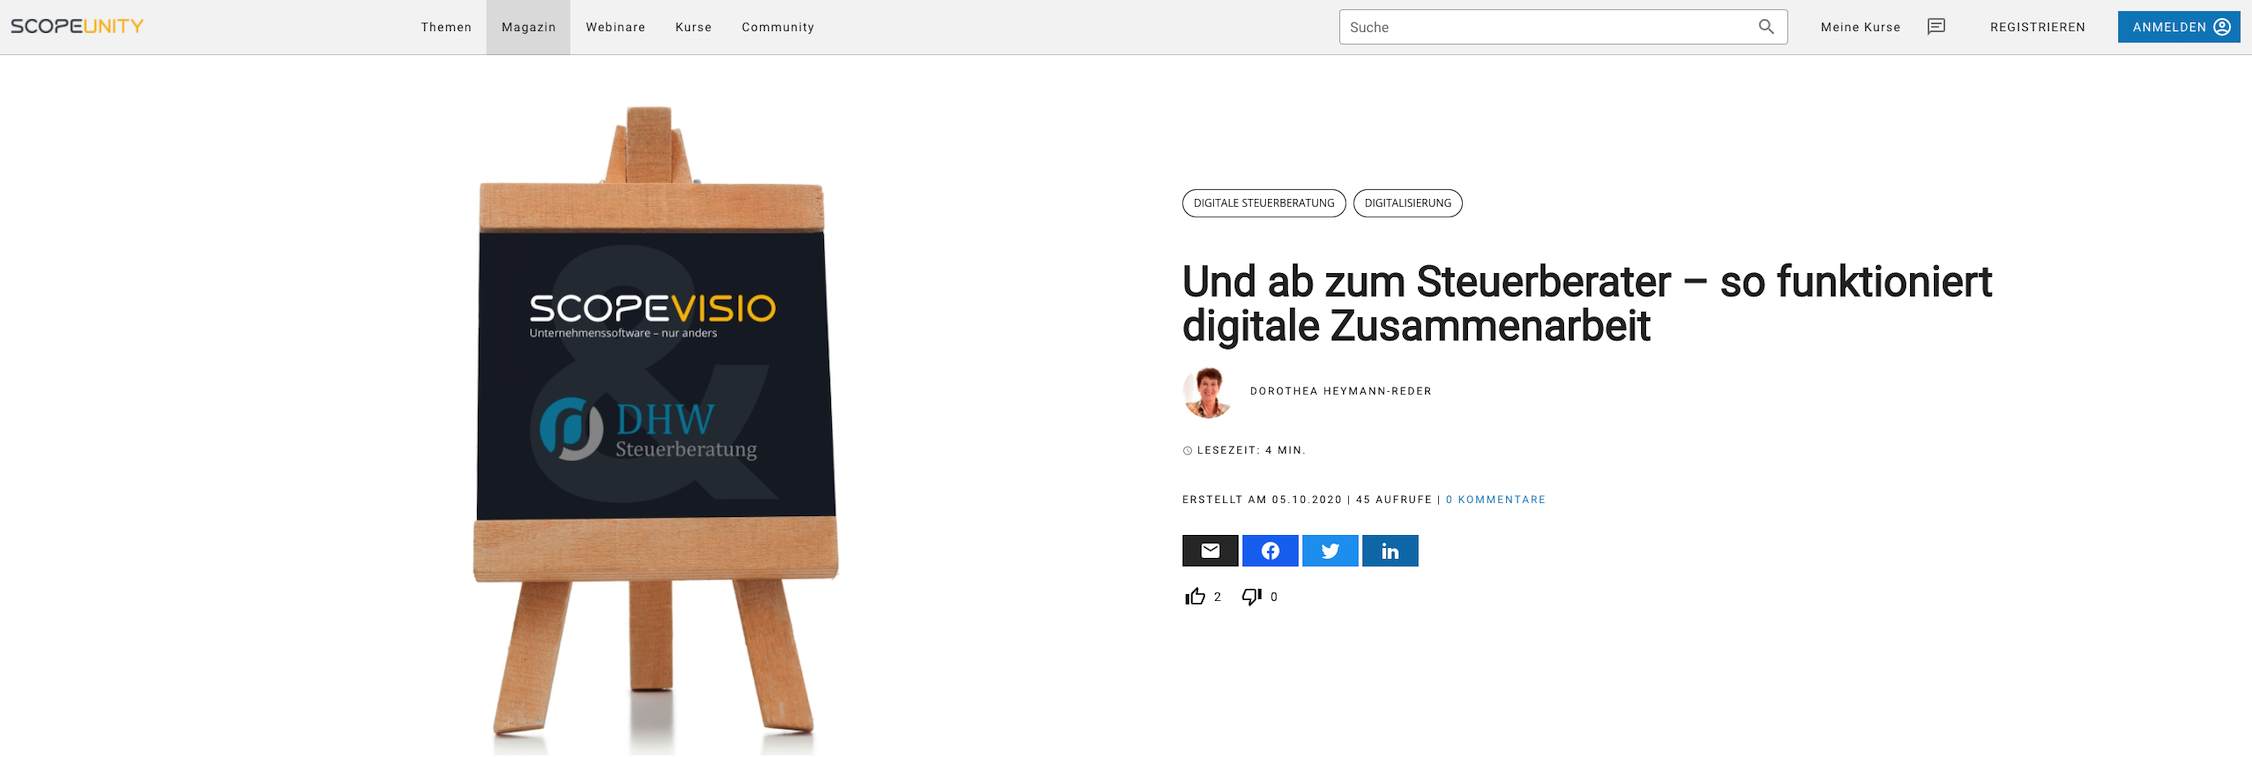Open the Community page

coord(778,27)
